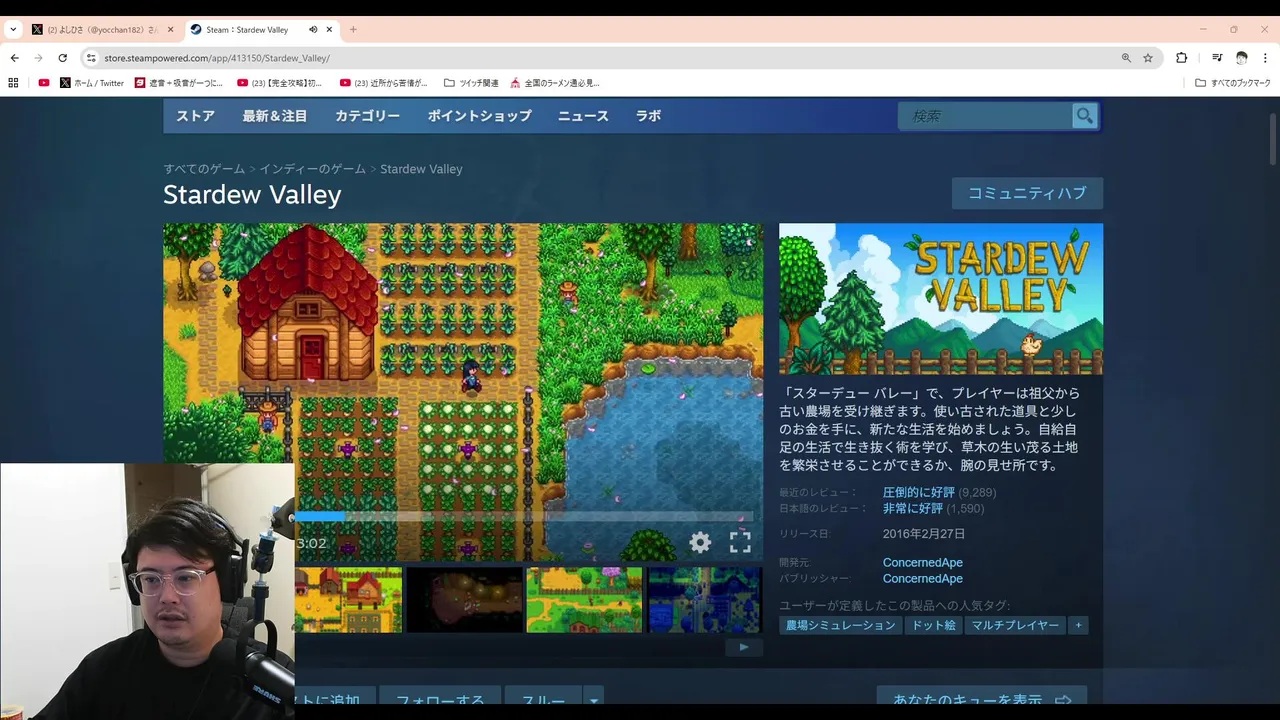The height and width of the screenshot is (720, 1280).
Task: Open the 遮音＋吸音が一つに bookmark
Action: [179, 83]
